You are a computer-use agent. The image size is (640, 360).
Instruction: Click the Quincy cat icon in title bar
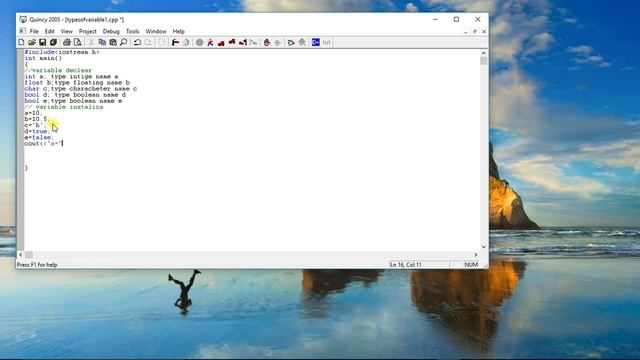coord(23,19)
